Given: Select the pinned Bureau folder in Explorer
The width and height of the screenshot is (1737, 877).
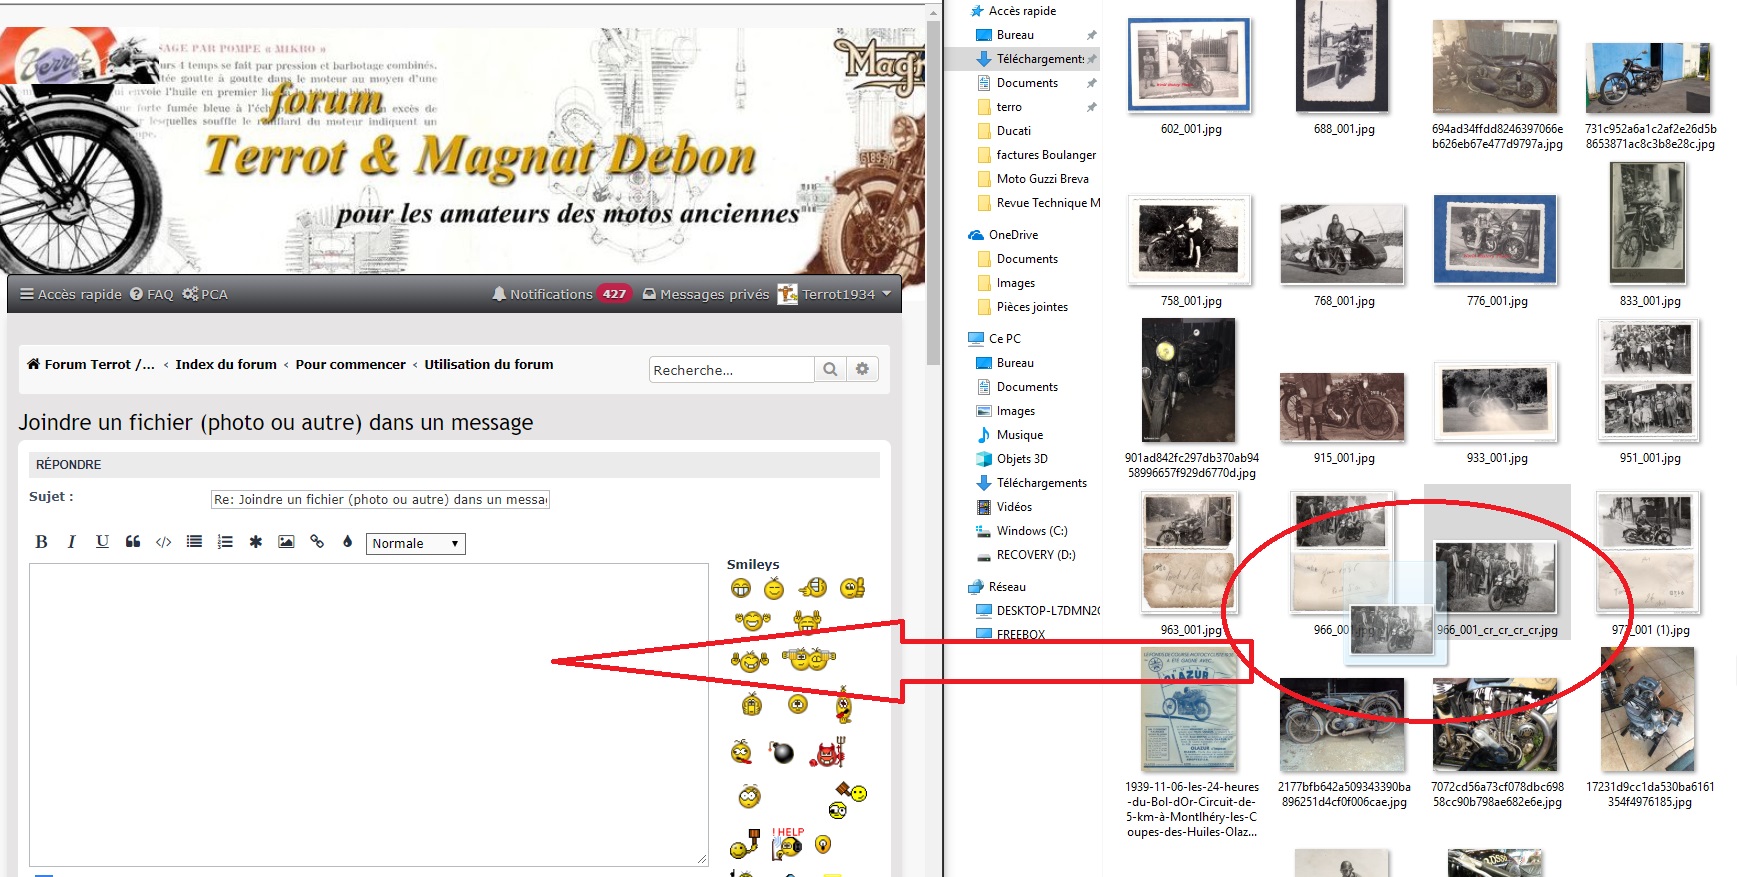Looking at the screenshot, I should (x=1015, y=35).
